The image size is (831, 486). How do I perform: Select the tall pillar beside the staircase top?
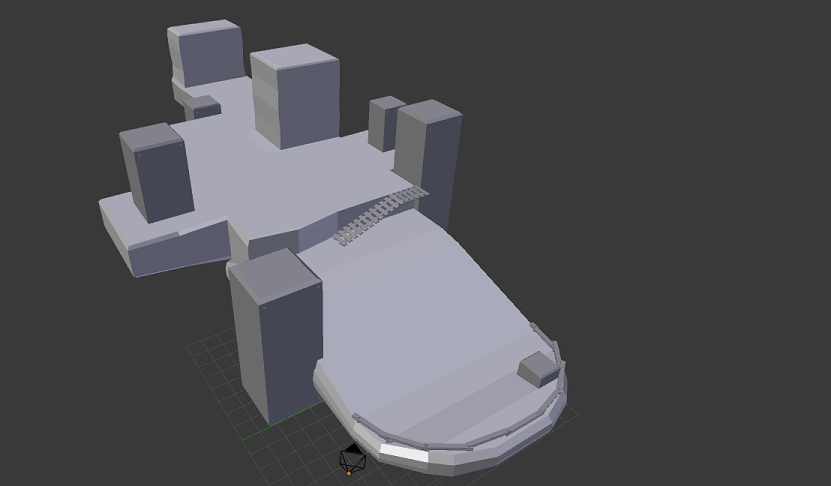(x=430, y=160)
